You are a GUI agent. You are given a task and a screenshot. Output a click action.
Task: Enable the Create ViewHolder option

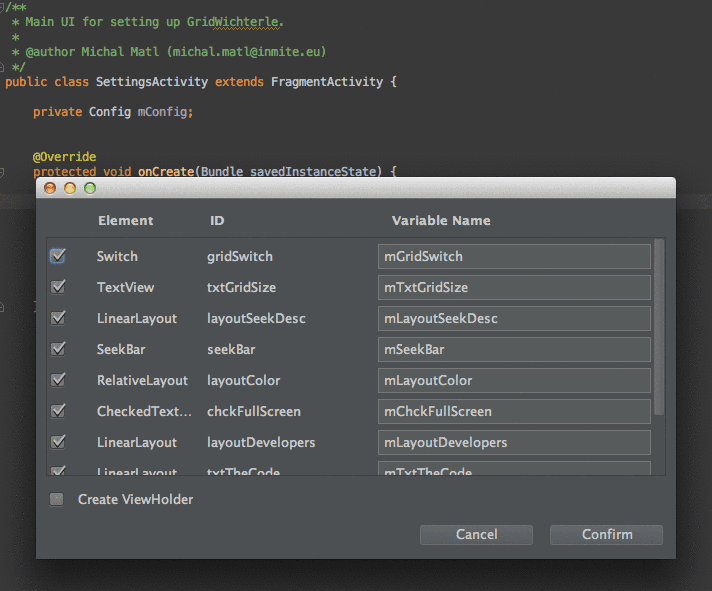pyautogui.click(x=57, y=499)
